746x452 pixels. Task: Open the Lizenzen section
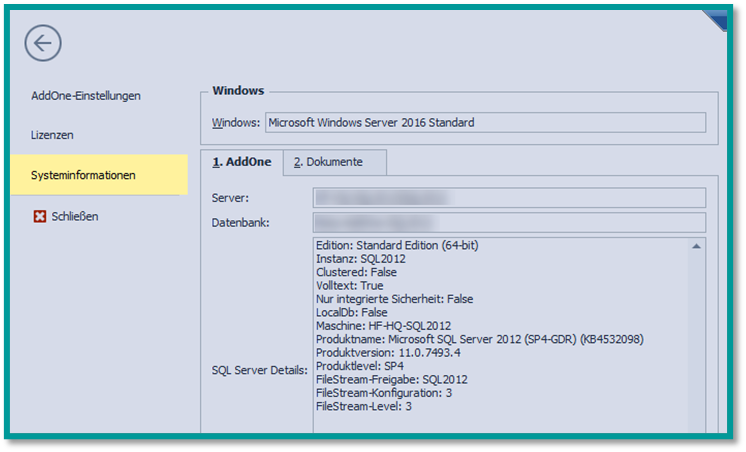pos(52,135)
